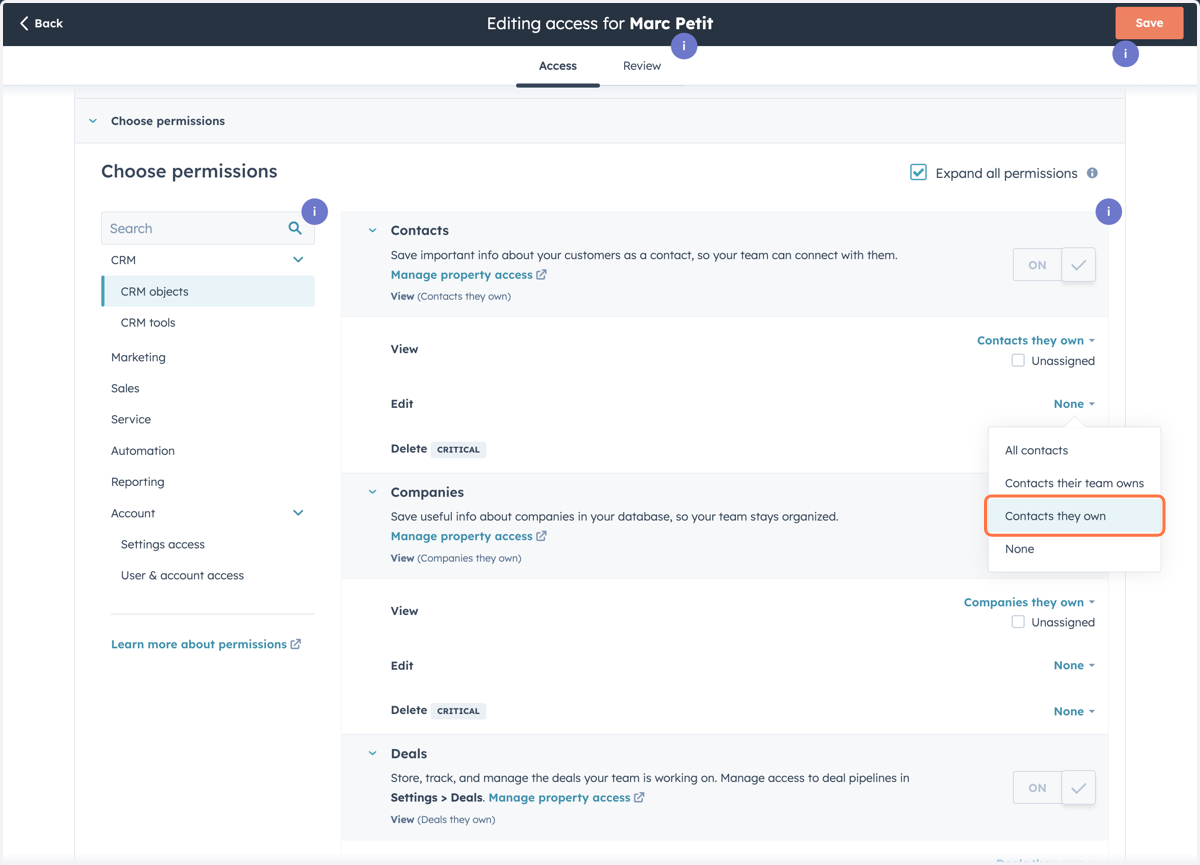Toggle the Contacts ON switch
Image resolution: width=1200 pixels, height=865 pixels.
pos(1054,265)
